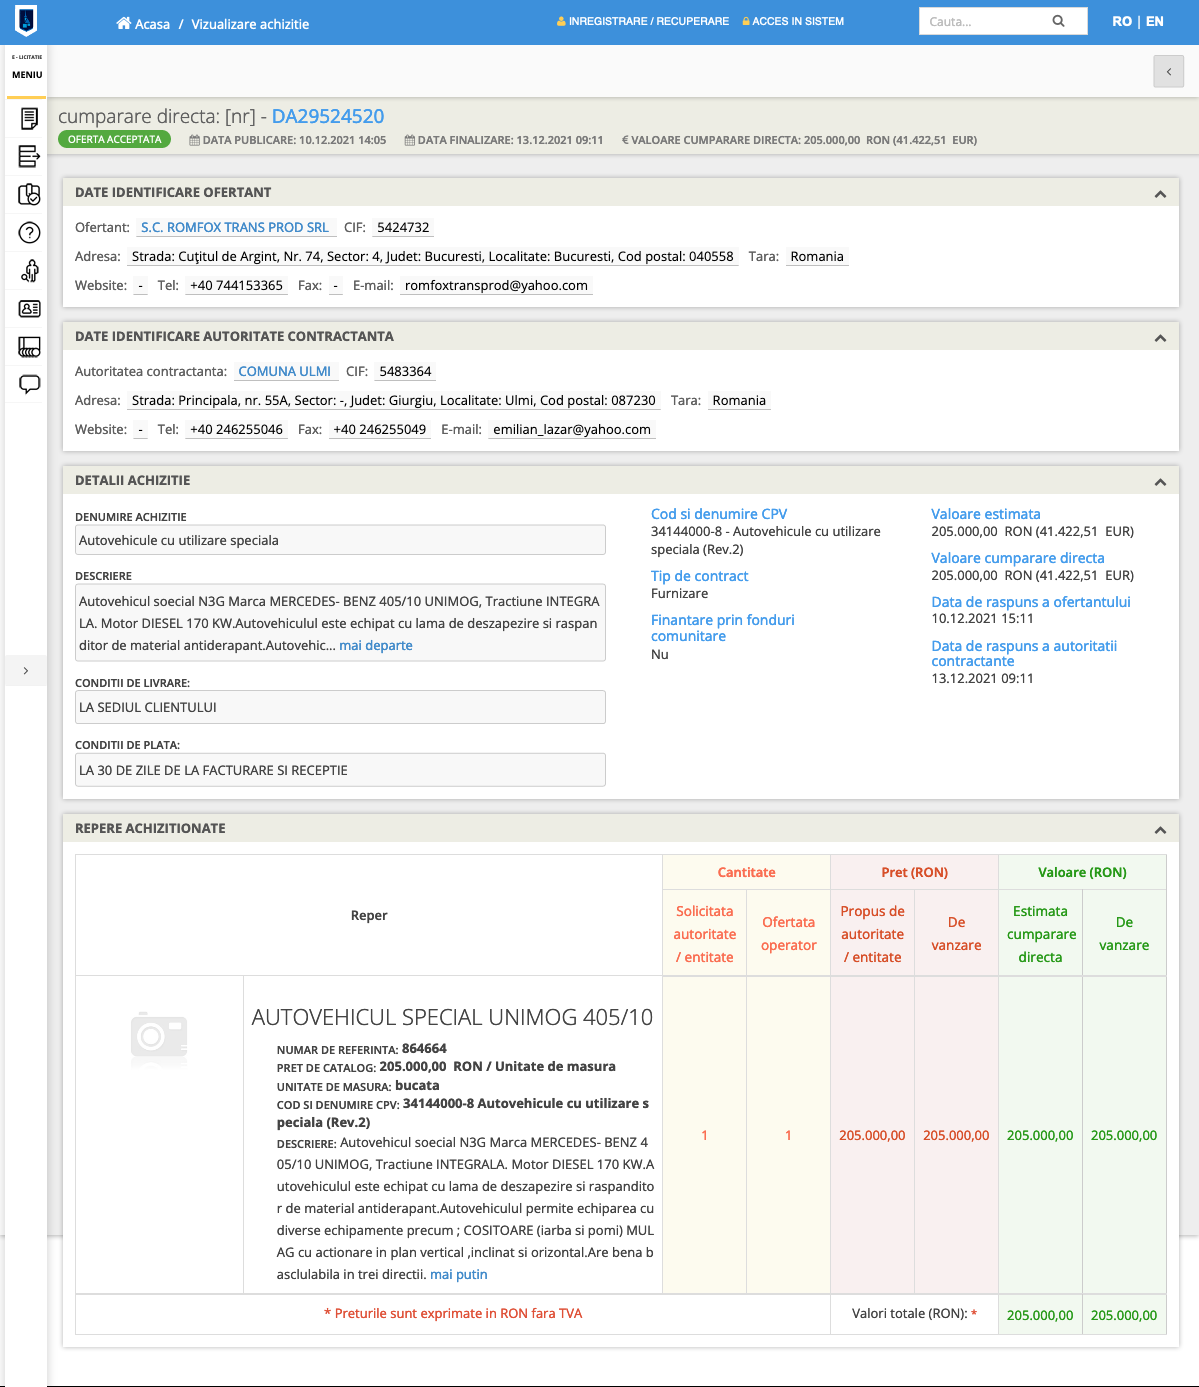Collapse the Detalii Achizitie panel
Screen dimensions: 1199x1387
[1160, 482]
